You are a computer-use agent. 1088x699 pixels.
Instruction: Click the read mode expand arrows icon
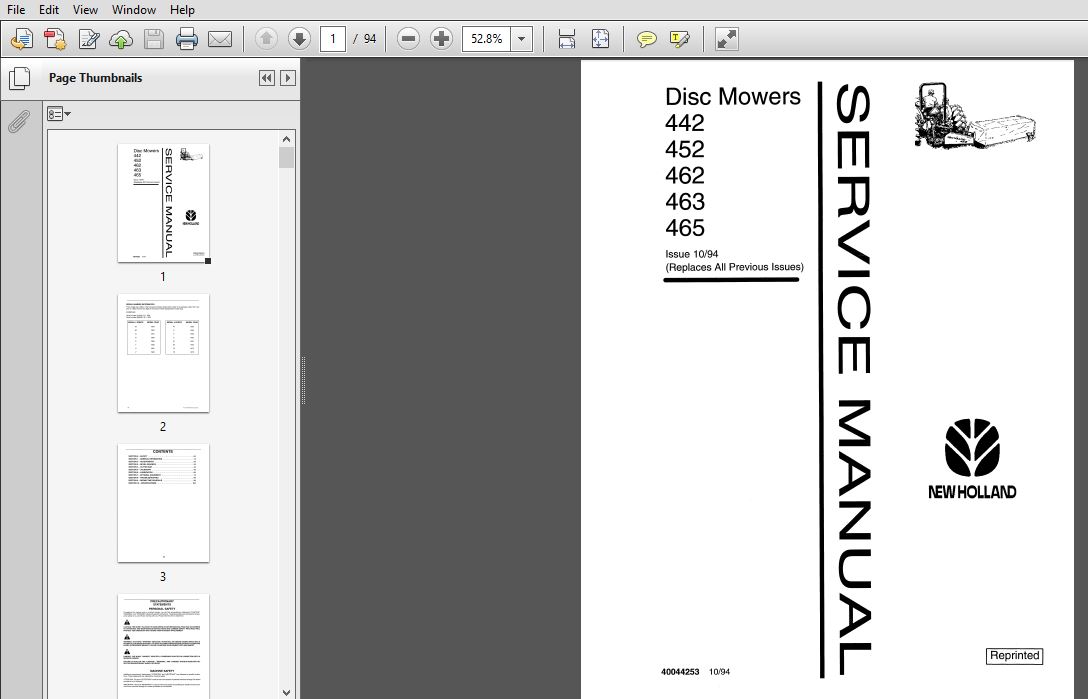pos(726,39)
